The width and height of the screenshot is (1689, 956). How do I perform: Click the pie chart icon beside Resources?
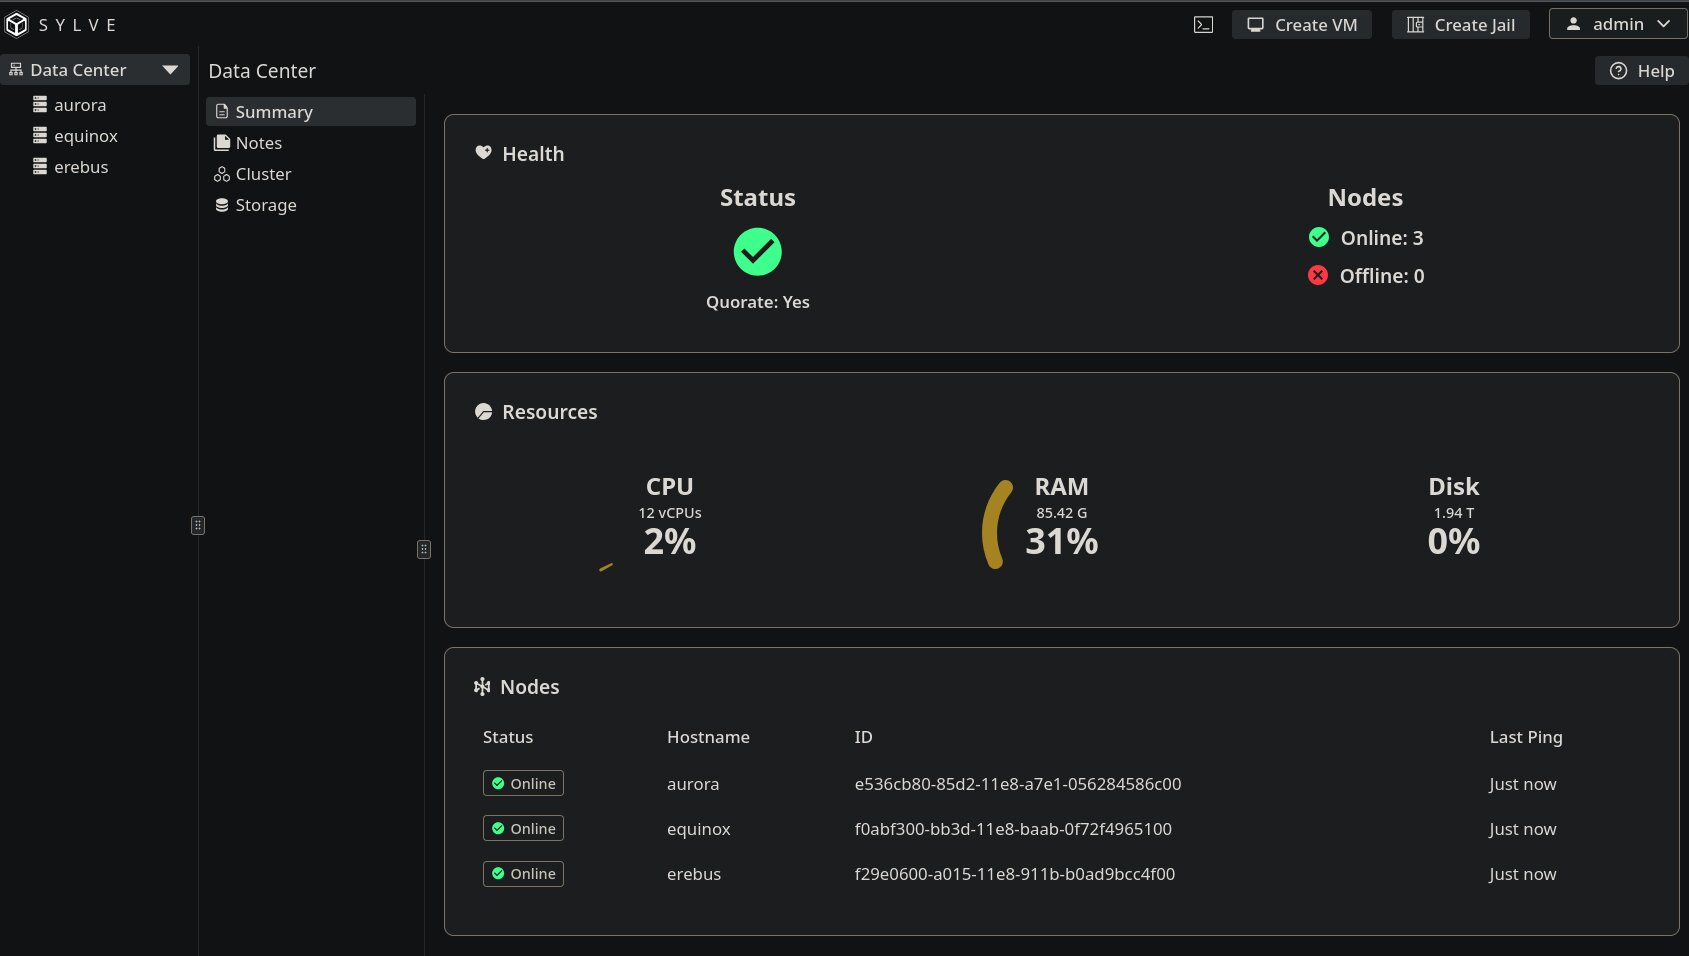pos(483,412)
